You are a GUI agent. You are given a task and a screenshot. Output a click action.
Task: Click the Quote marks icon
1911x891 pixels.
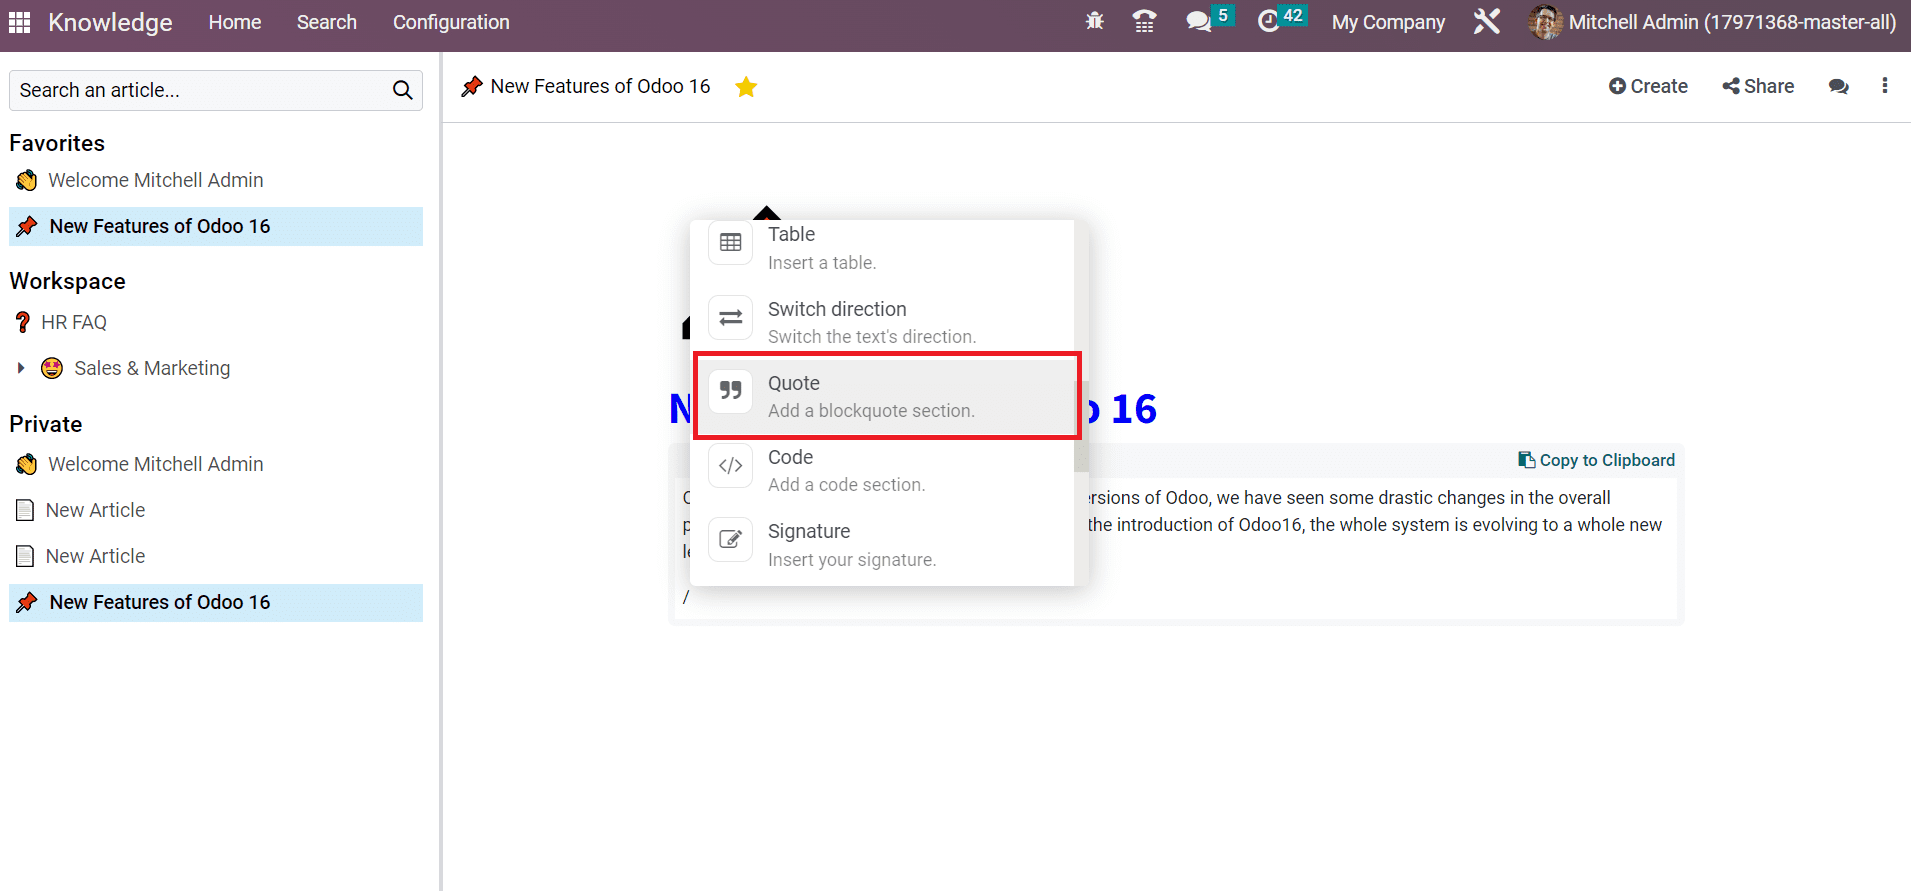coord(731,390)
